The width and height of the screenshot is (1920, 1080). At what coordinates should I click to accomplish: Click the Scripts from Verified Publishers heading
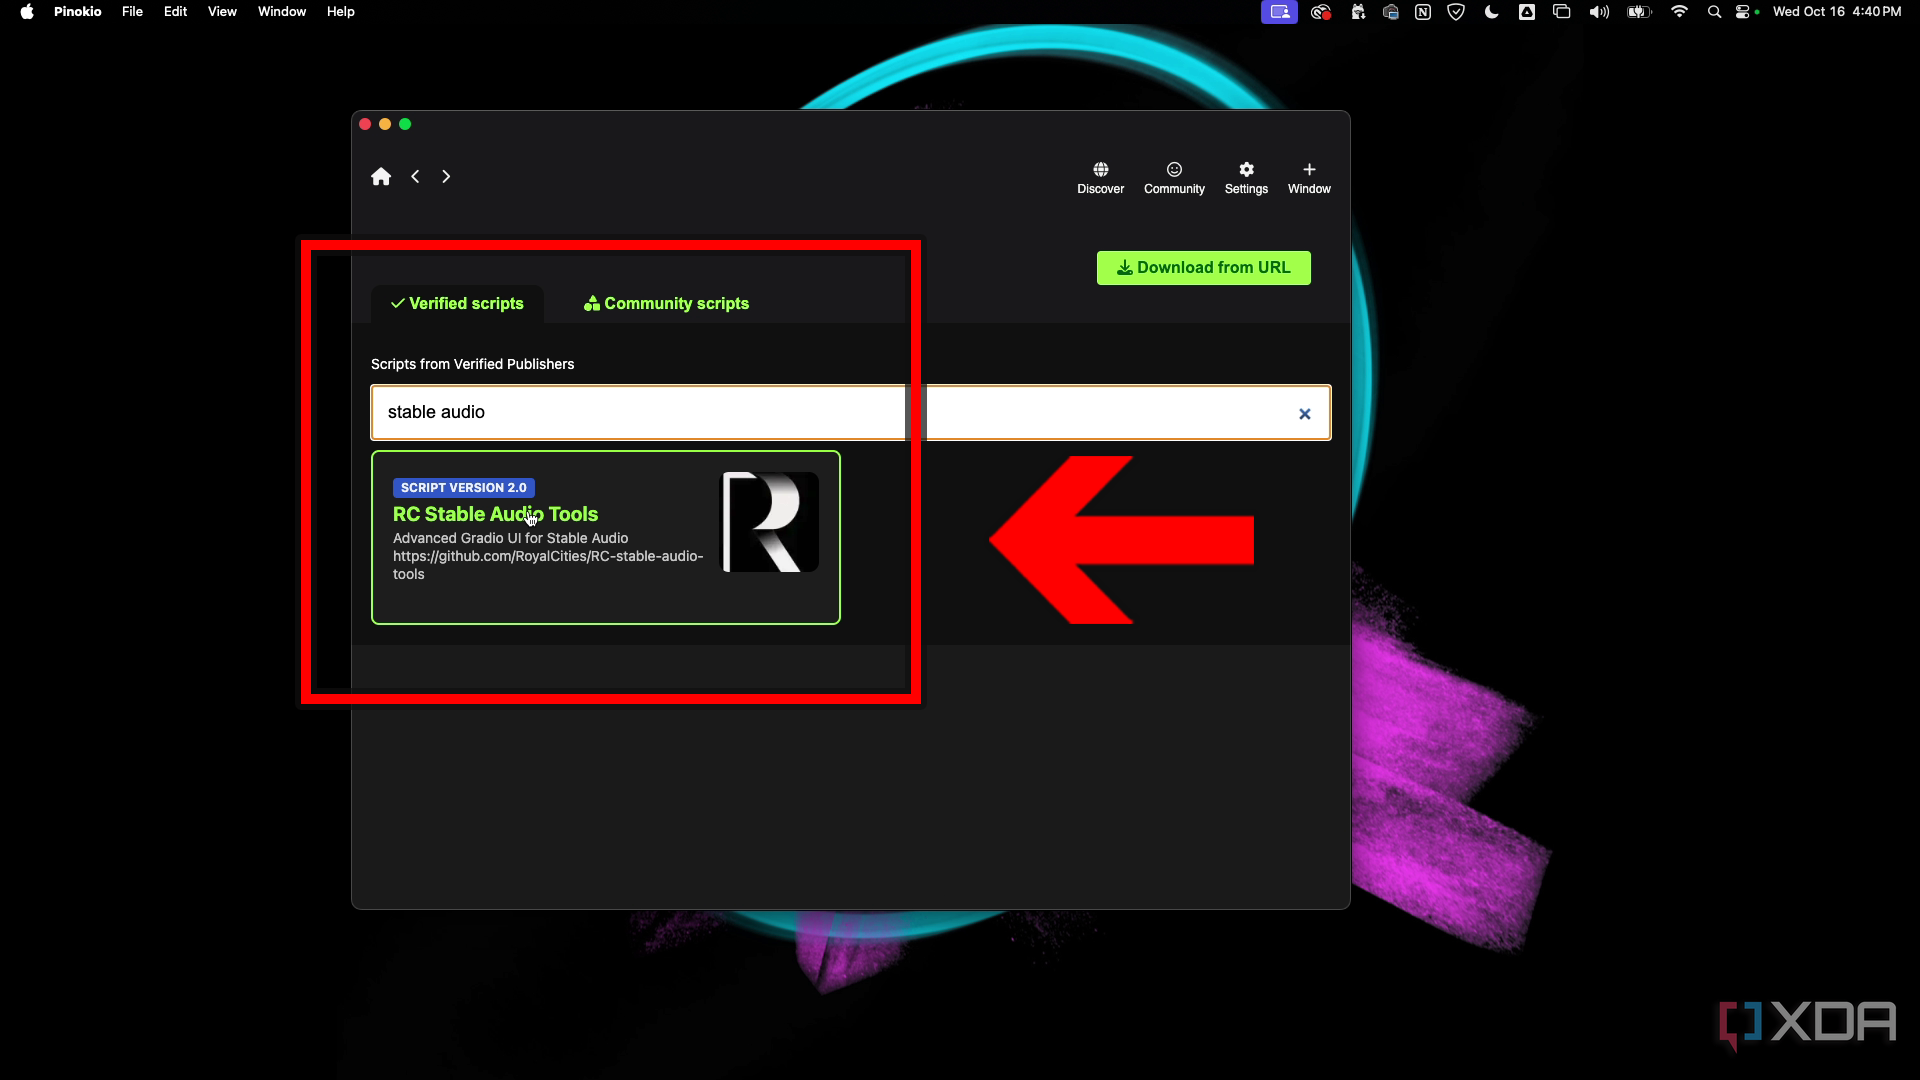[x=472, y=364]
